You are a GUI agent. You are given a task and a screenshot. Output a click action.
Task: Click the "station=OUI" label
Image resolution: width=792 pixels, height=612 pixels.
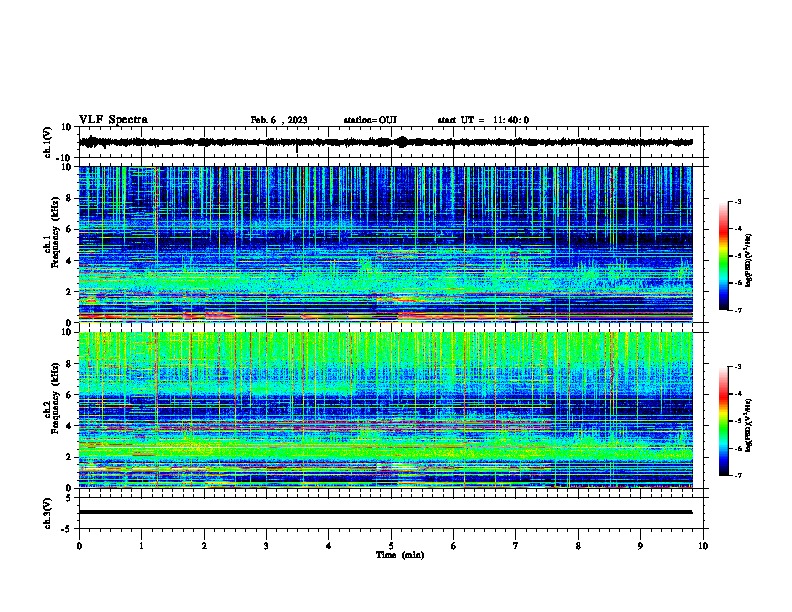(x=370, y=120)
